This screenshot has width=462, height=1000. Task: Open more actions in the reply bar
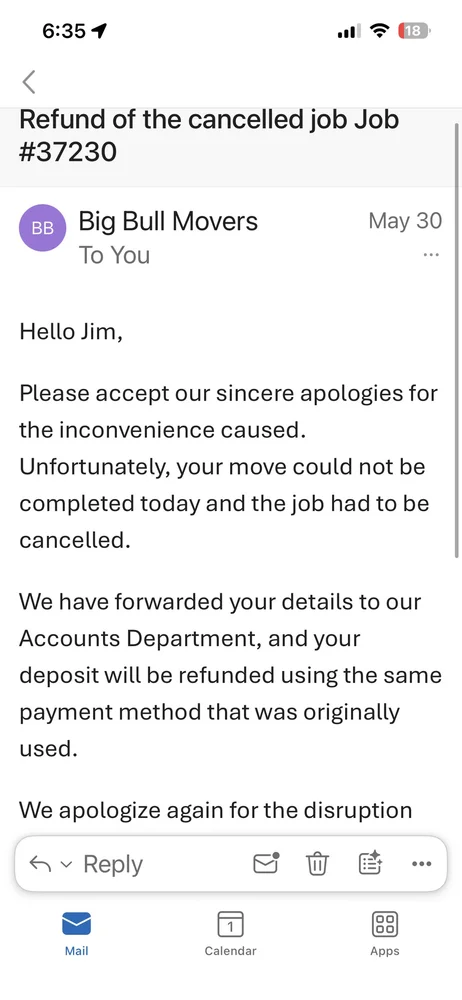point(422,864)
